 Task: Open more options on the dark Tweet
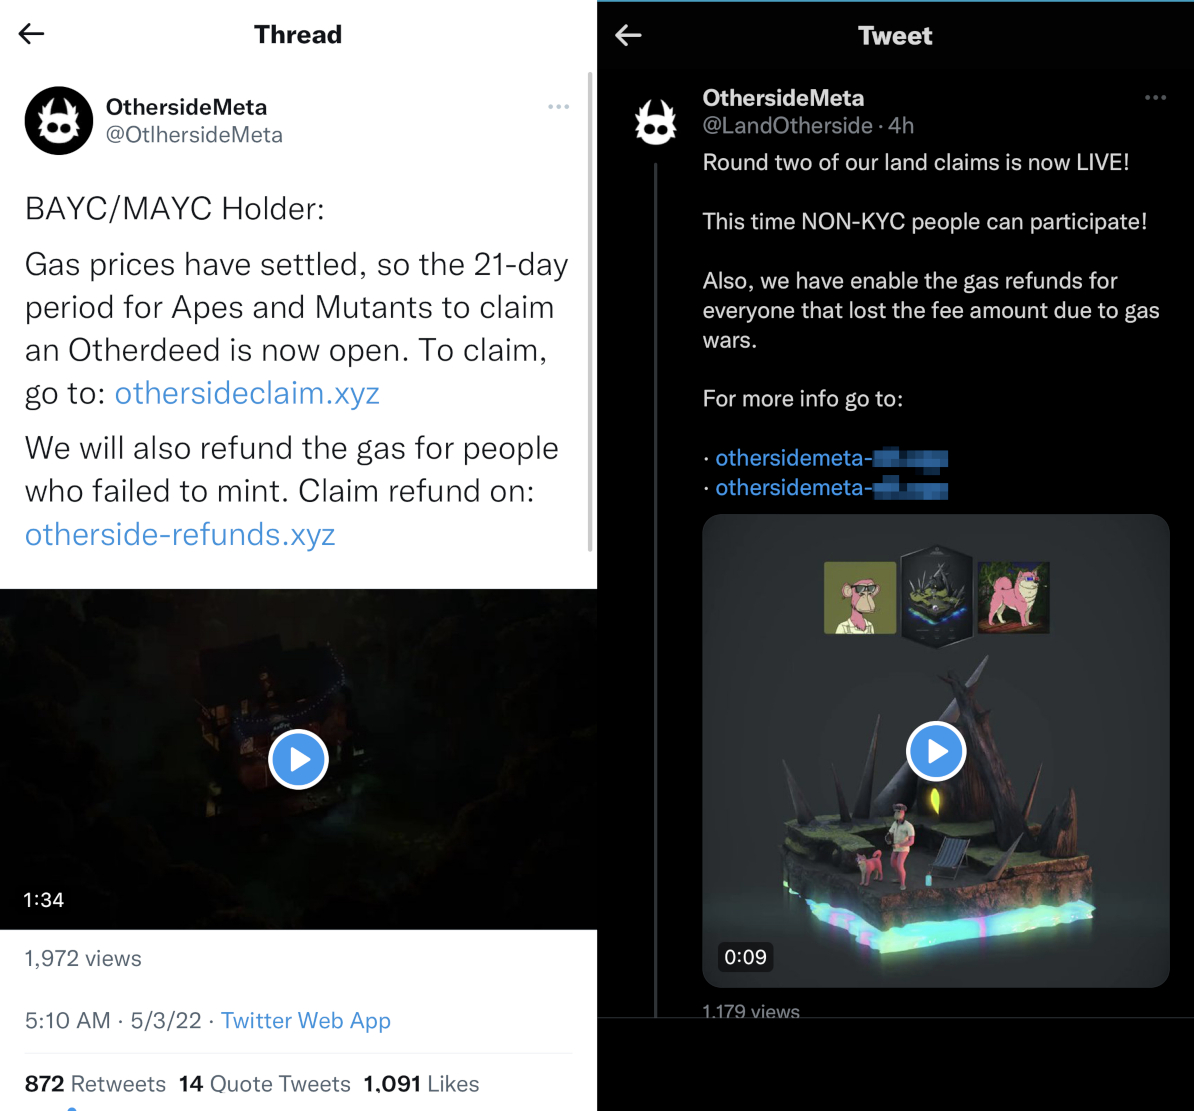pos(1155,97)
